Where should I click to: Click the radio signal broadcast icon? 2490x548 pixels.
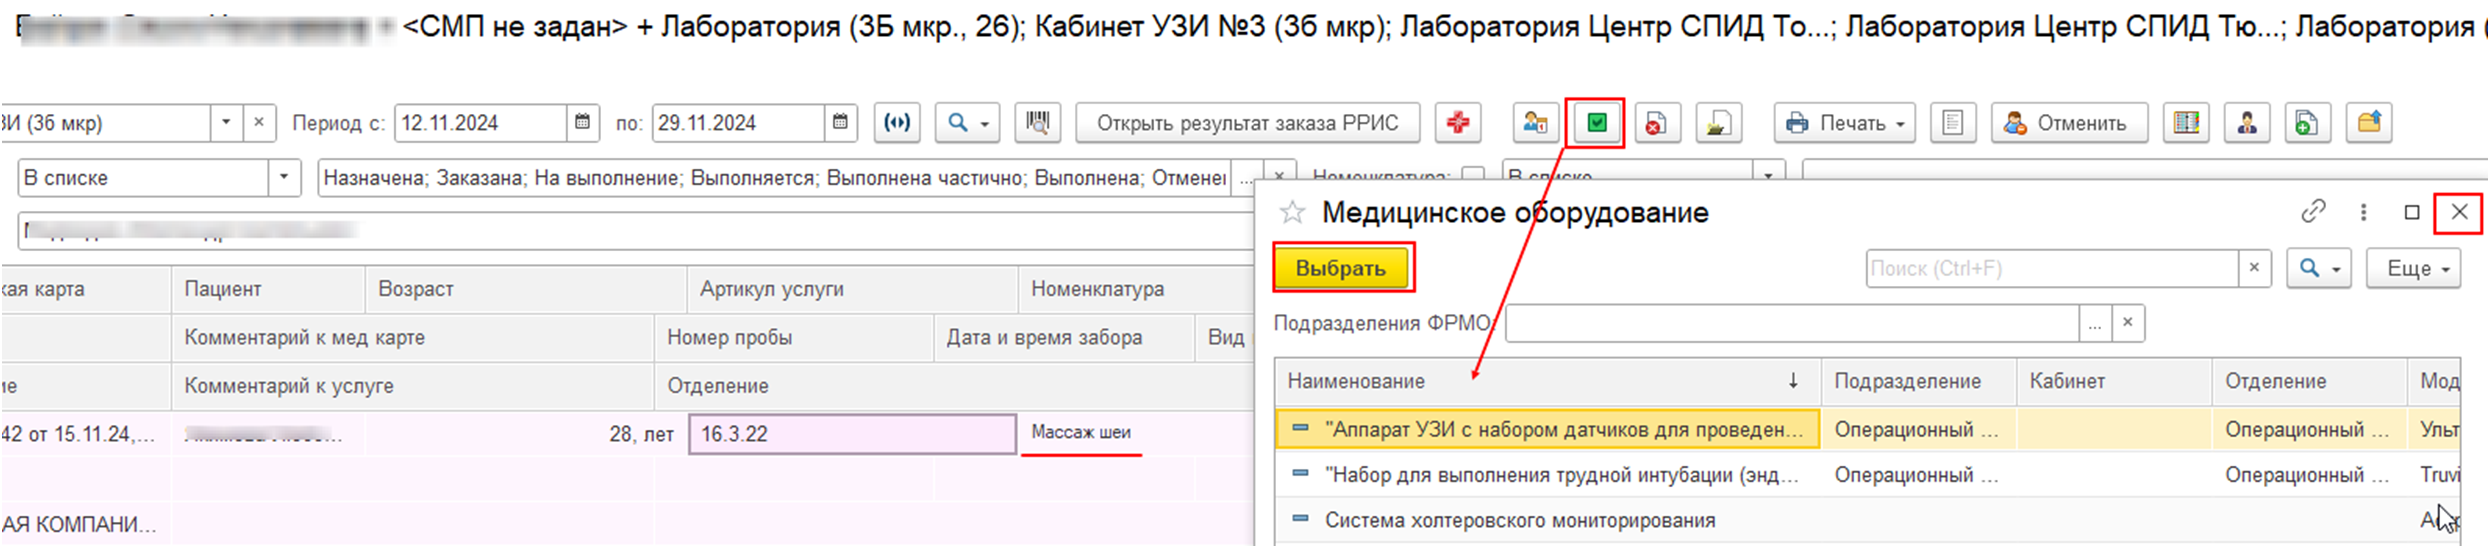tap(897, 123)
